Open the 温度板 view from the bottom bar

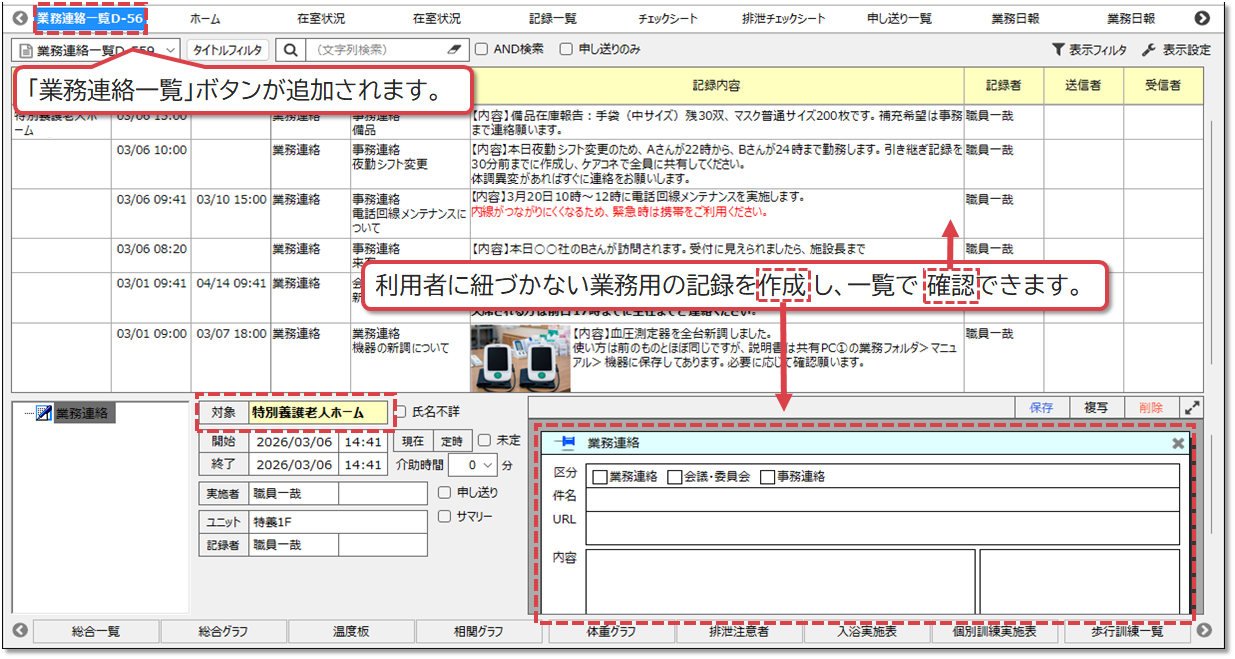(x=351, y=631)
